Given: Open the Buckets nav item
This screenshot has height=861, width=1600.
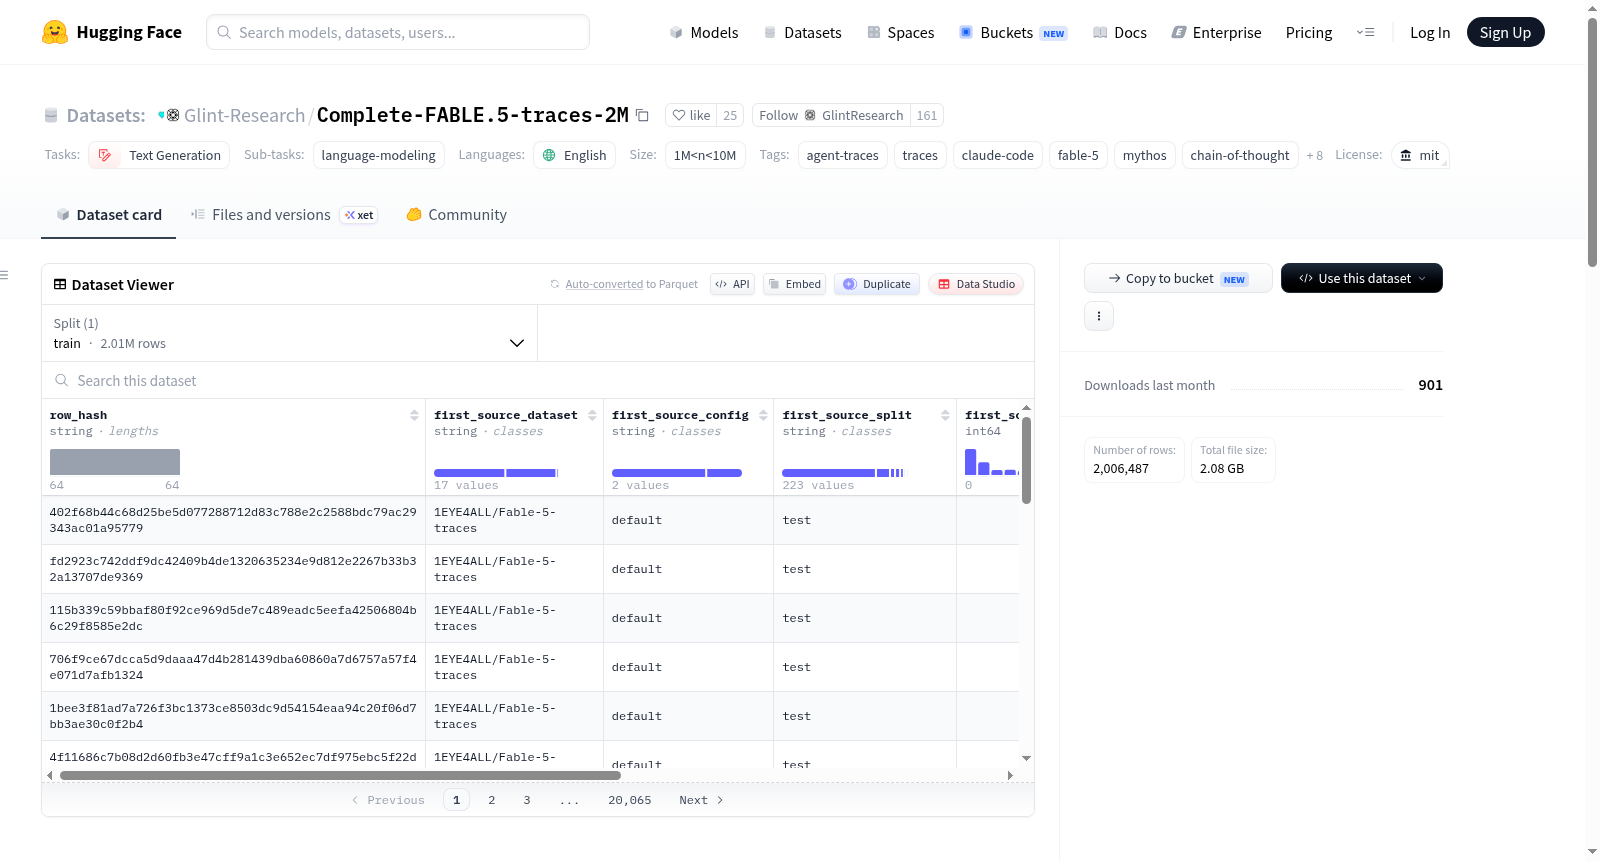Looking at the screenshot, I should click(1013, 32).
